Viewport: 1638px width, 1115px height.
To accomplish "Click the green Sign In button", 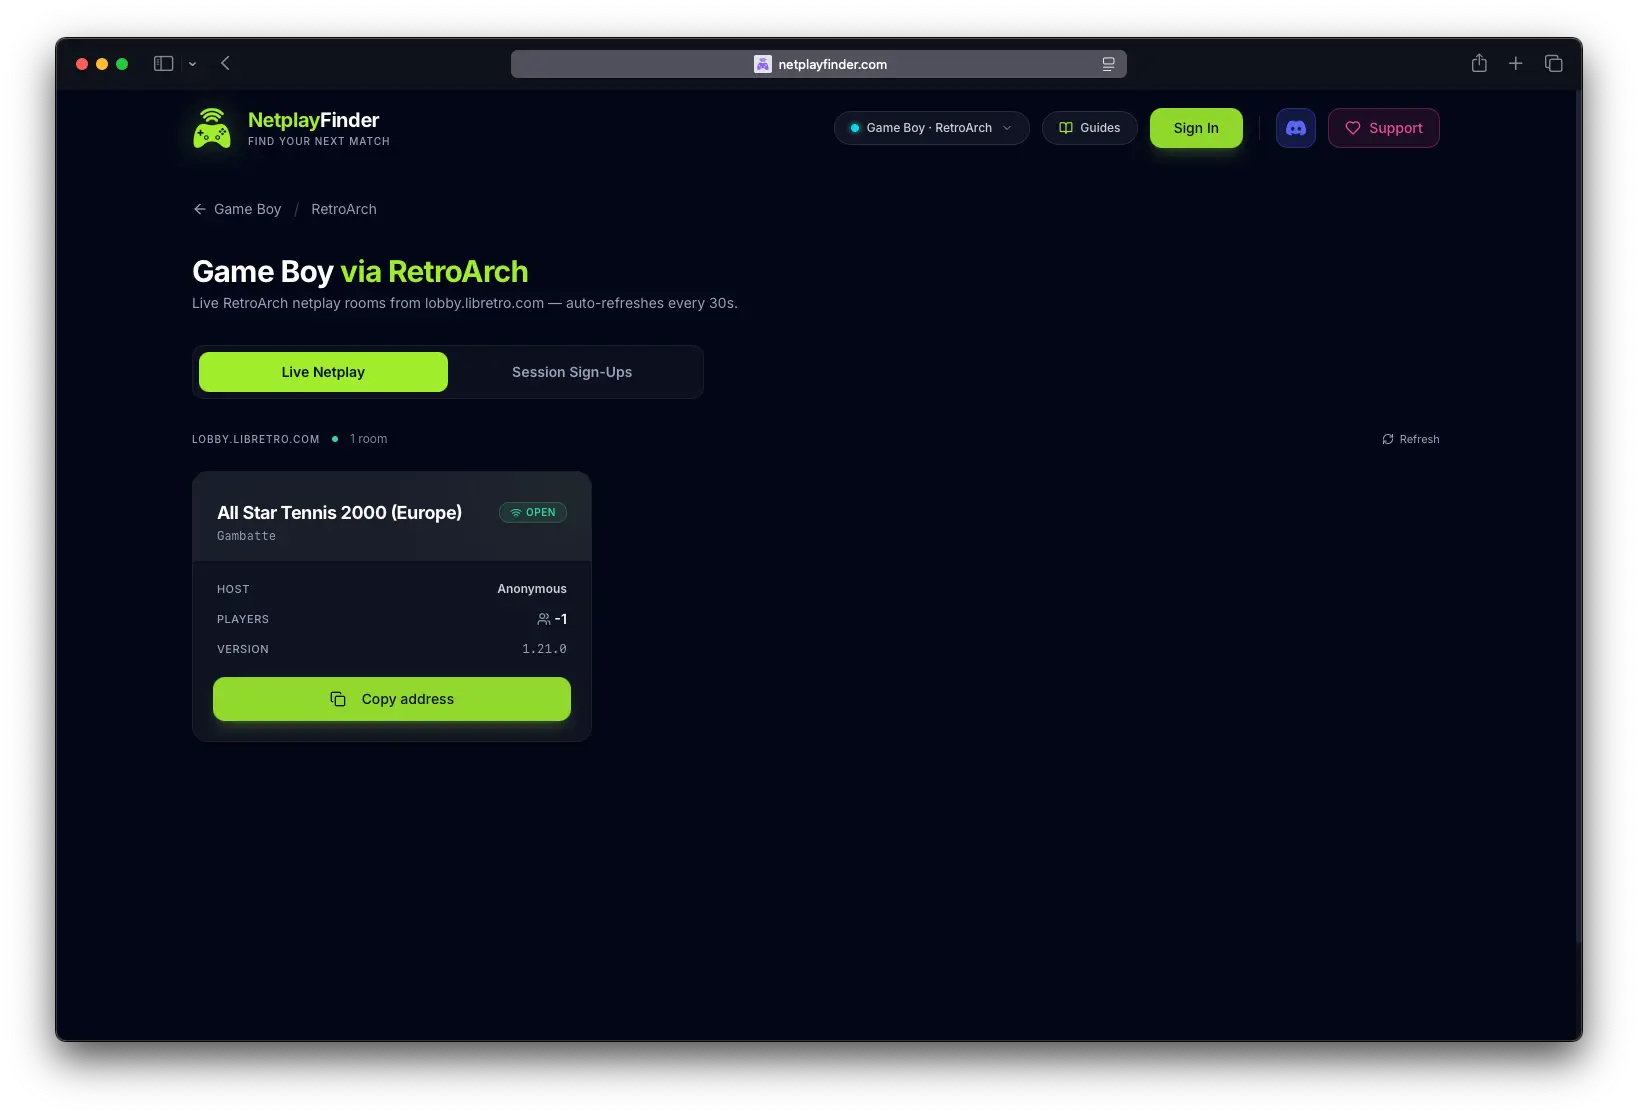I will [1196, 128].
